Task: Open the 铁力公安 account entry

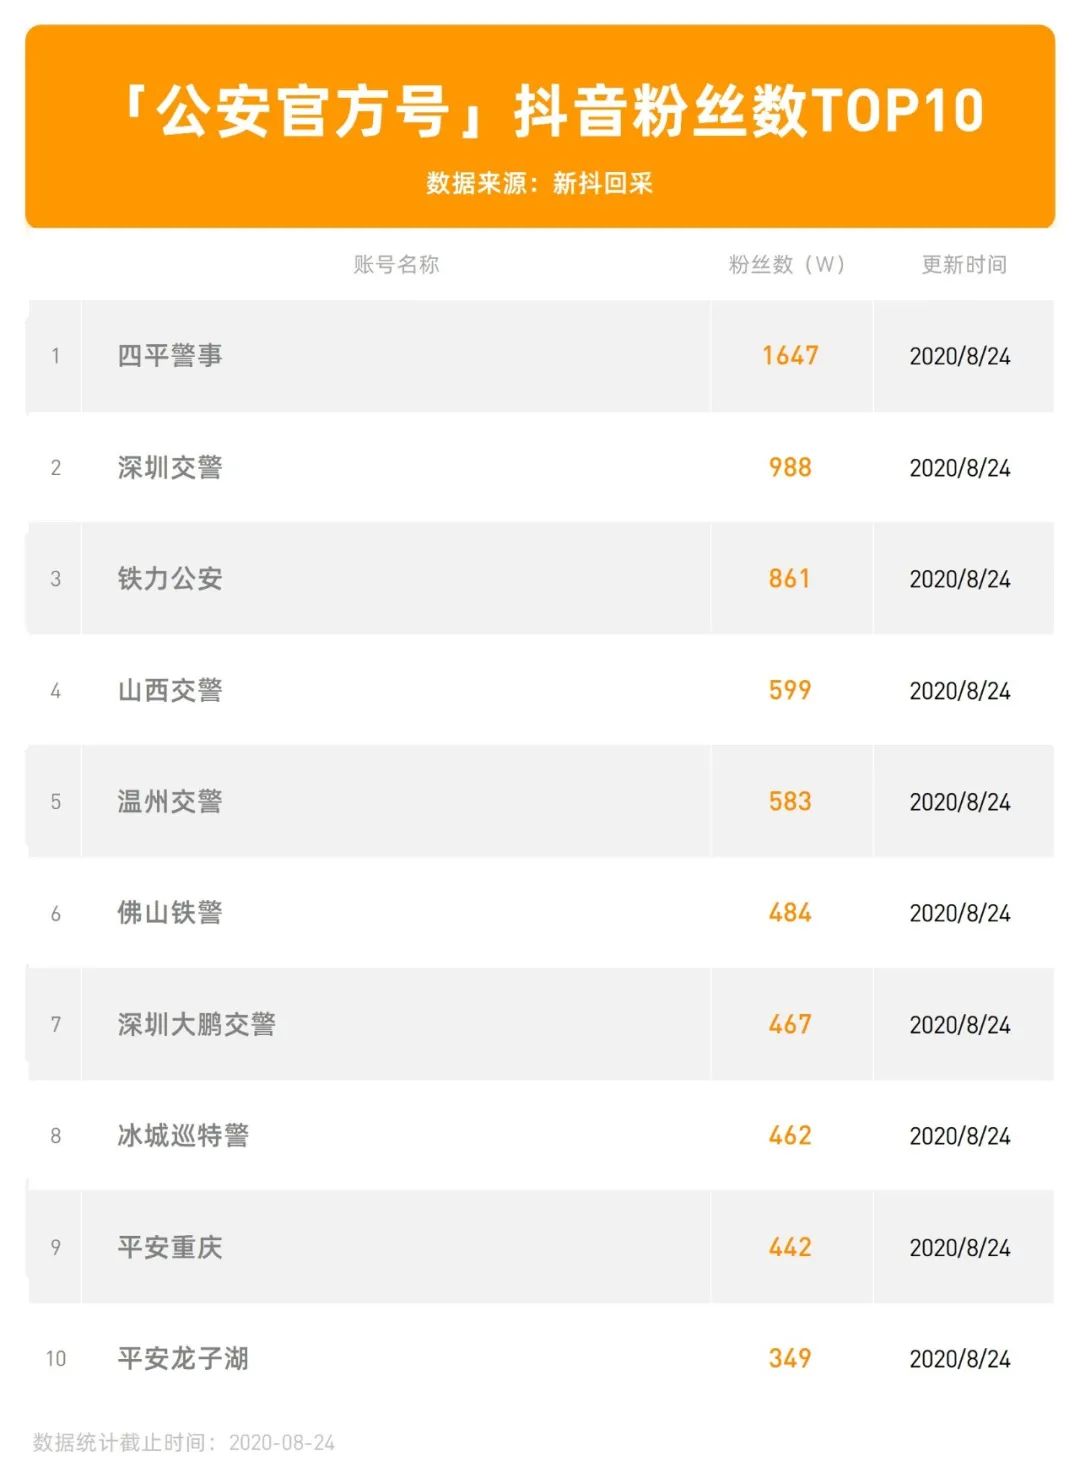Action: [x=170, y=579]
